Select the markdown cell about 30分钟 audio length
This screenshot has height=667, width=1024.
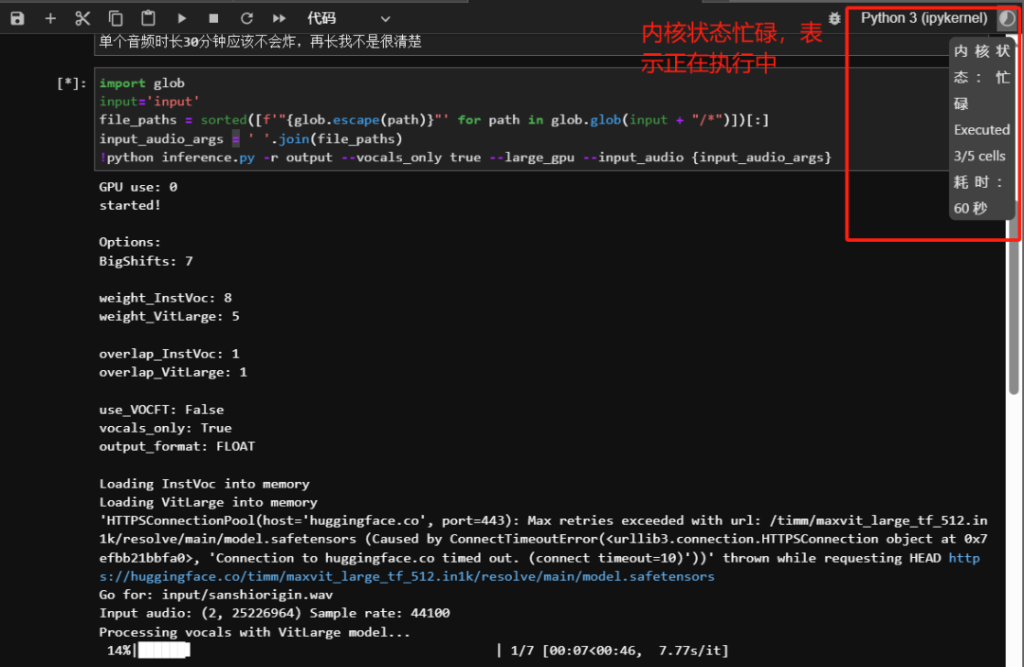(260, 41)
